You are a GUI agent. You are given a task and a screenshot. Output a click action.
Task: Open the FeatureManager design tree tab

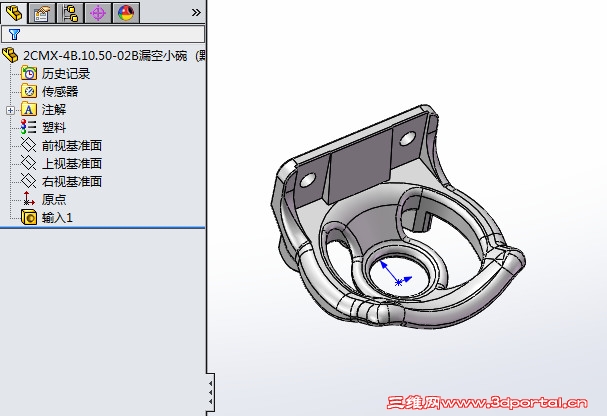click(14, 13)
